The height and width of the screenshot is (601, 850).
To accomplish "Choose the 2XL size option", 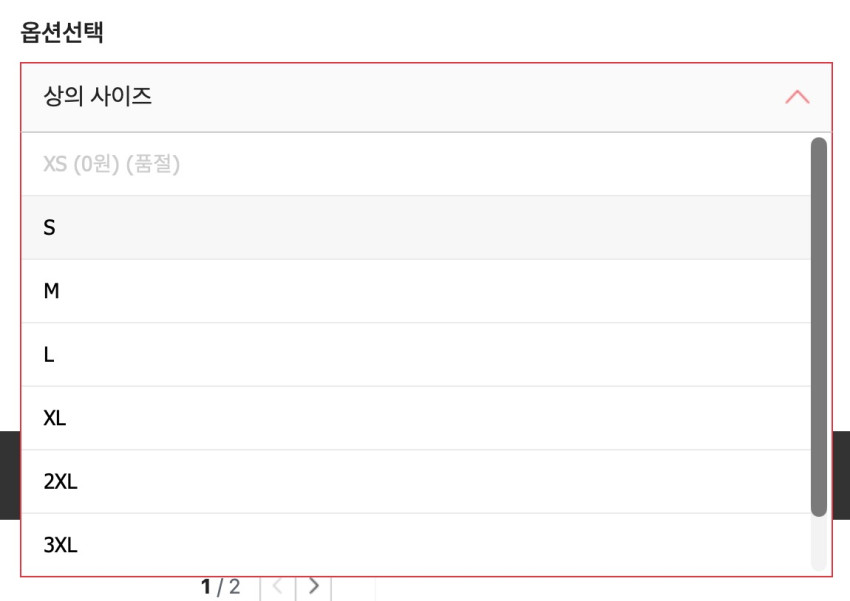I will point(415,482).
